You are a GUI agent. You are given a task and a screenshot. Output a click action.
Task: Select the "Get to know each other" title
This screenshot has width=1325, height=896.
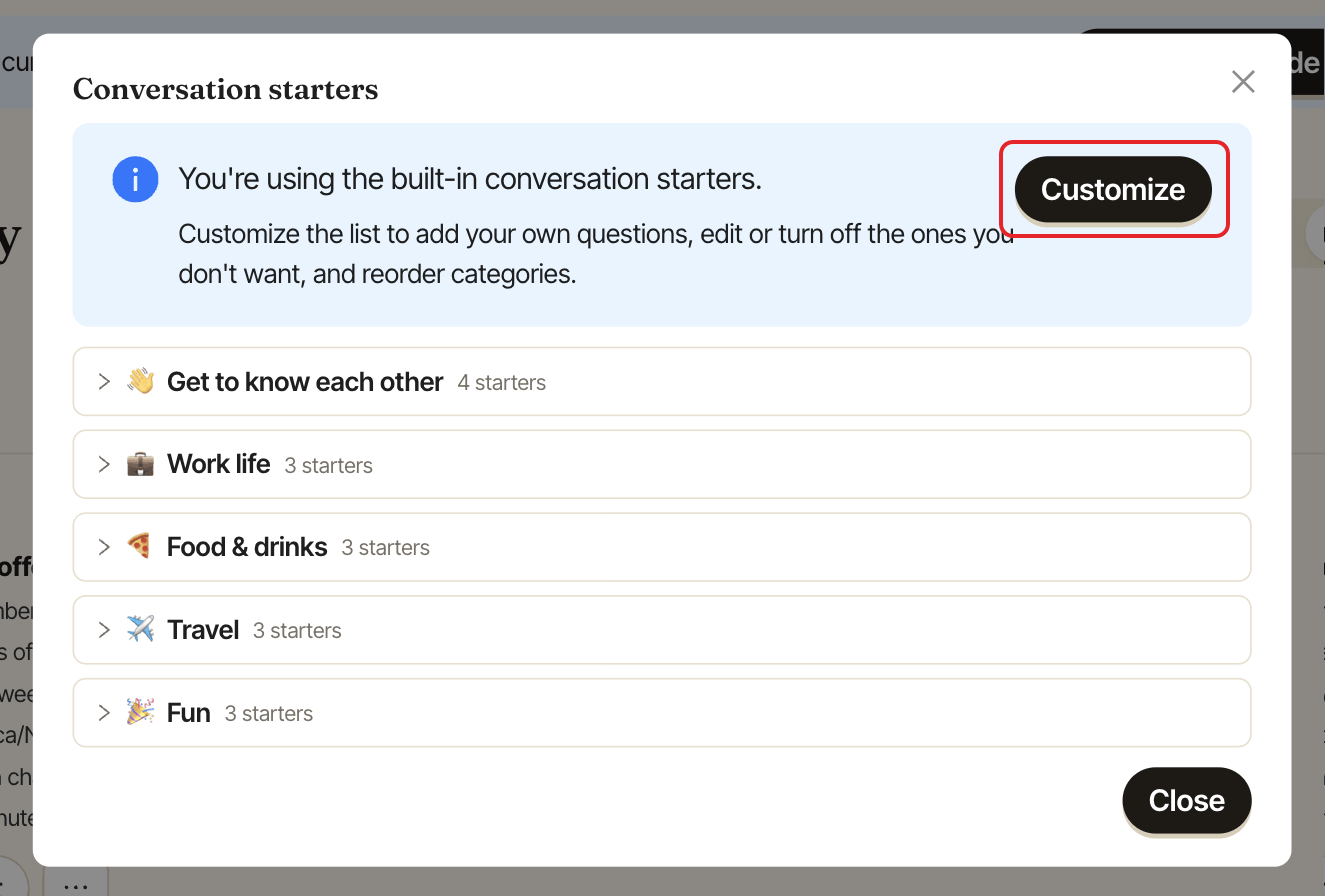tap(305, 382)
